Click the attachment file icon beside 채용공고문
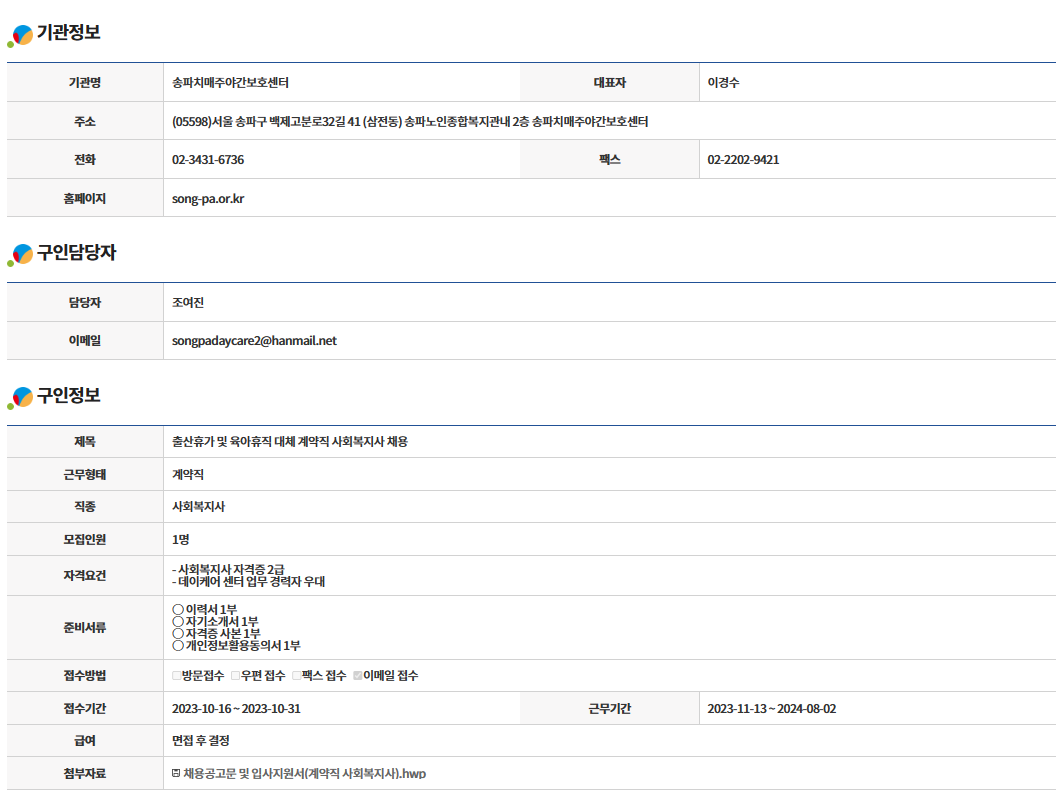Image resolution: width=1061 pixels, height=793 pixels. [x=177, y=773]
